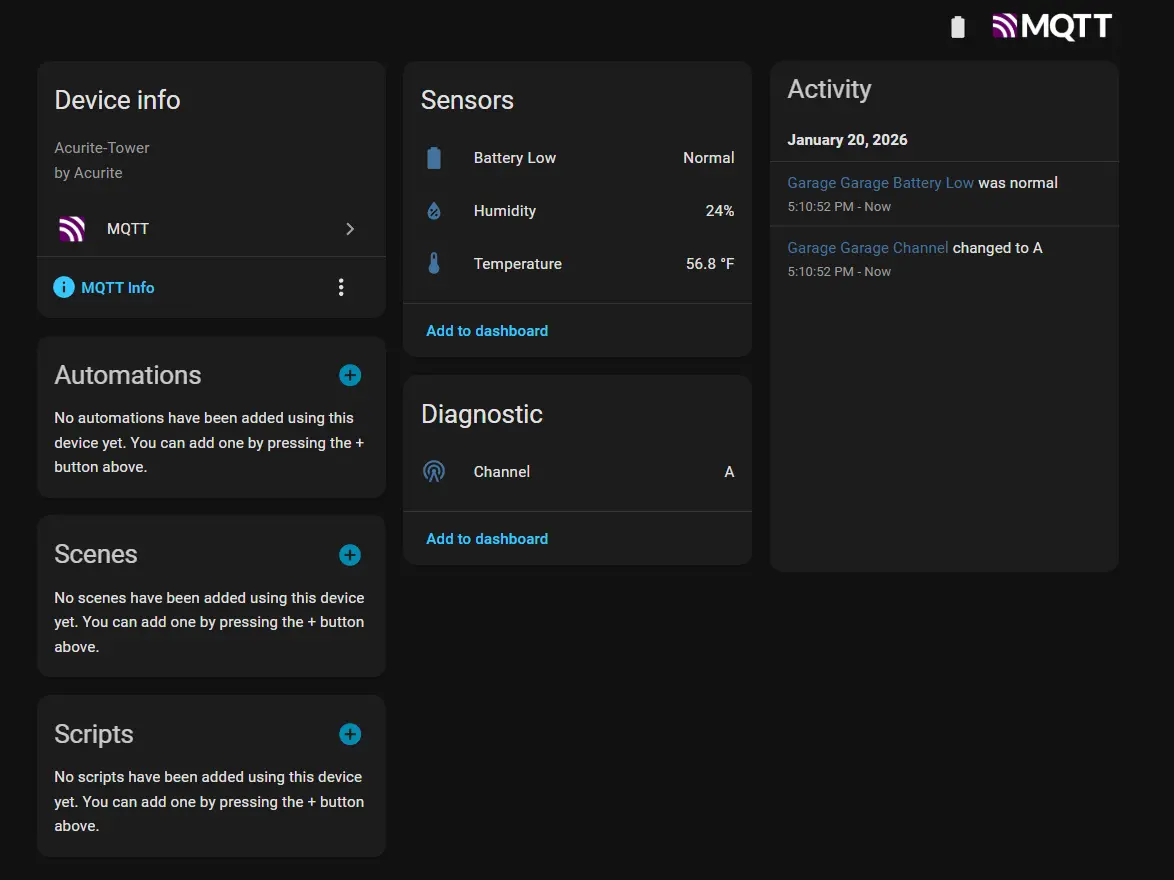
Task: Add Diagnostic entities to dashboard
Action: [x=487, y=539]
